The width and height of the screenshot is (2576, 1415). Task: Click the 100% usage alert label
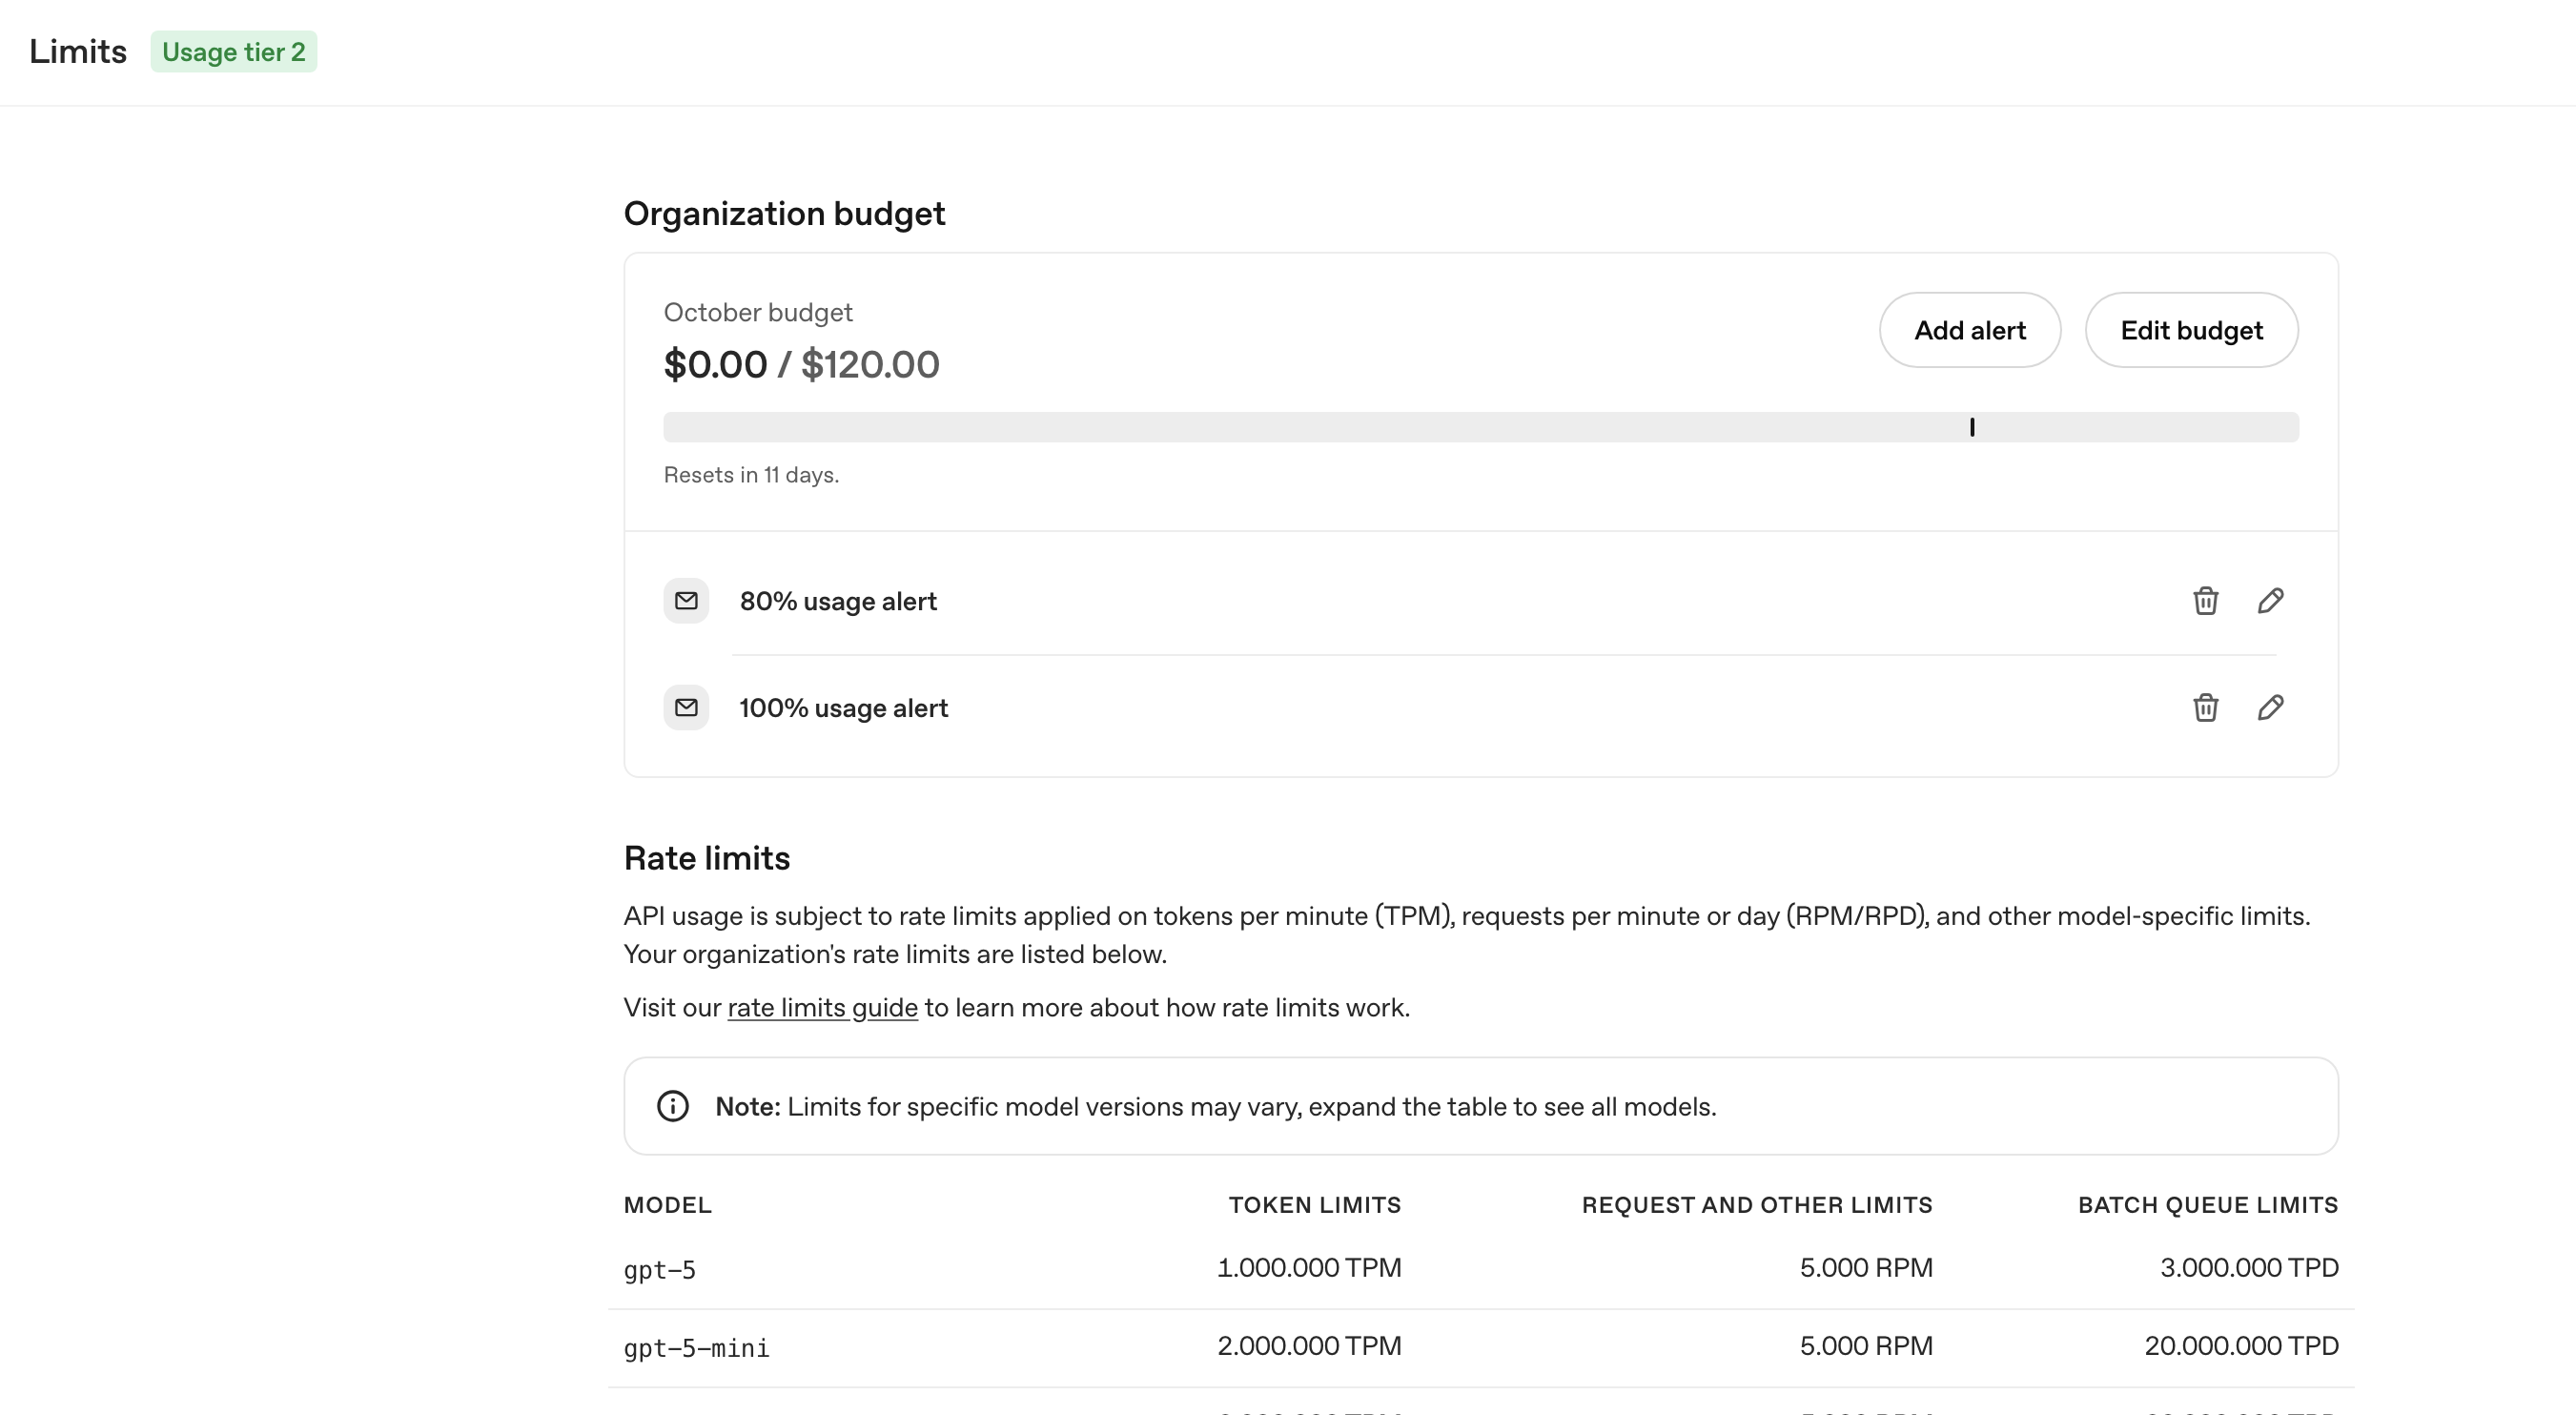pyautogui.click(x=843, y=708)
